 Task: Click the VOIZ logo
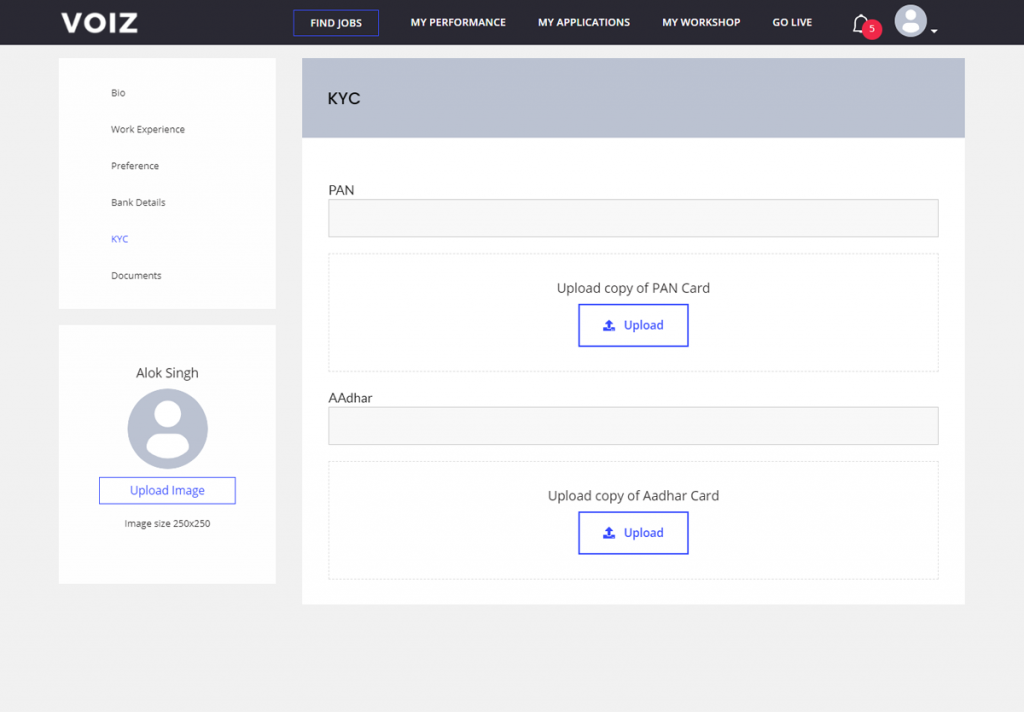tap(99, 23)
